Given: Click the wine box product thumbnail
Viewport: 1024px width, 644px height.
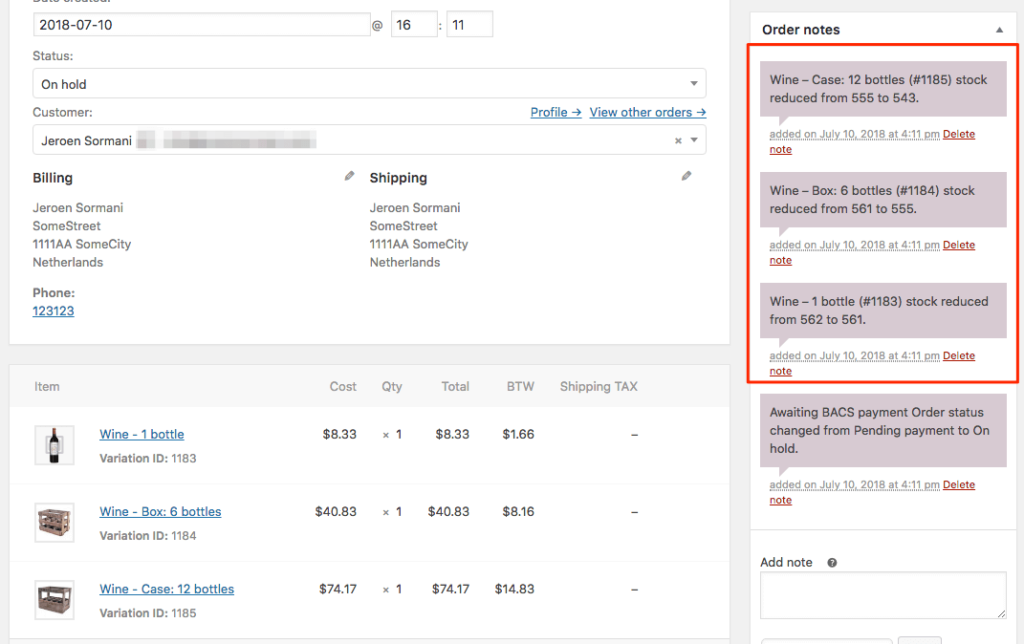Looking at the screenshot, I should [x=54, y=522].
